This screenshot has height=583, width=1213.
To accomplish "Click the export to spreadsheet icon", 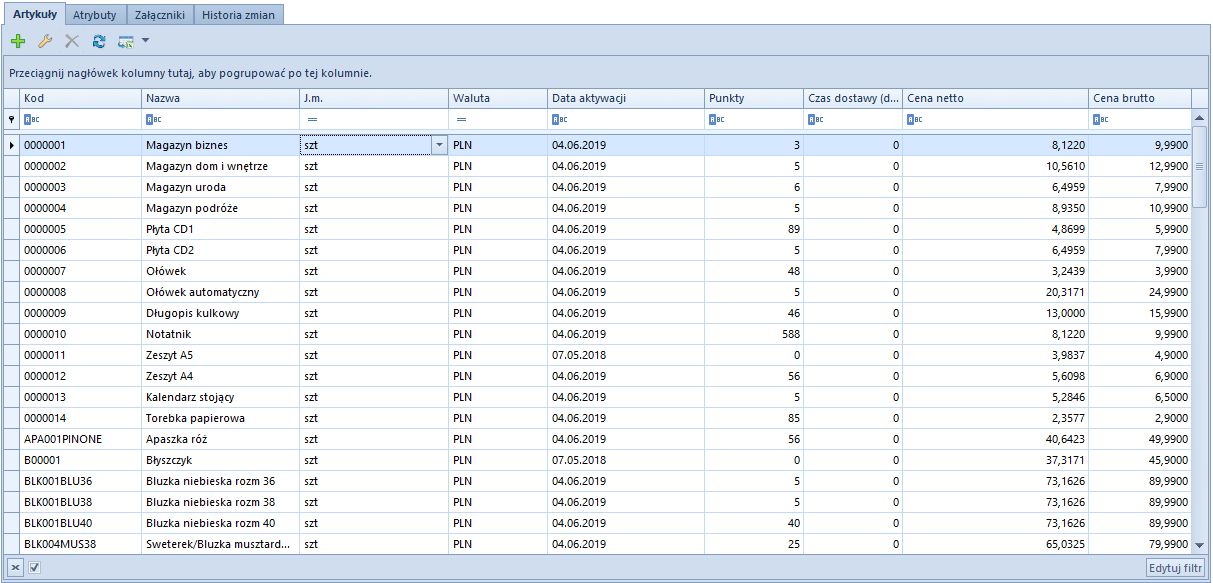I will pos(126,42).
